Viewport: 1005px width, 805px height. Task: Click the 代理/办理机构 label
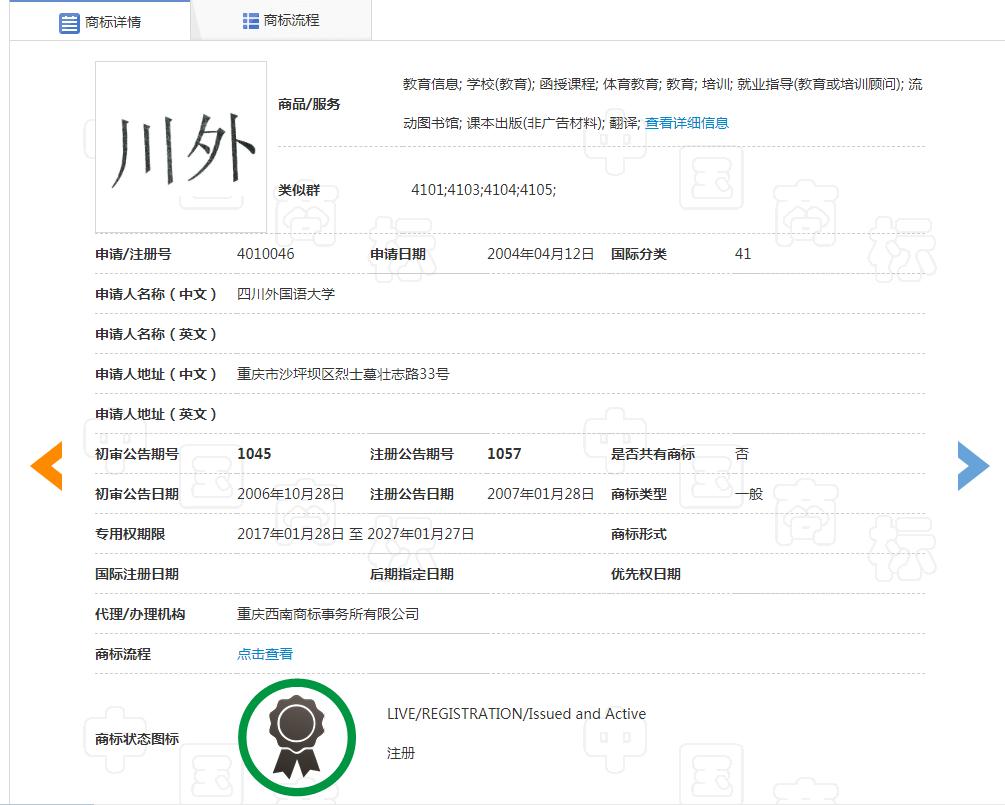(140, 614)
